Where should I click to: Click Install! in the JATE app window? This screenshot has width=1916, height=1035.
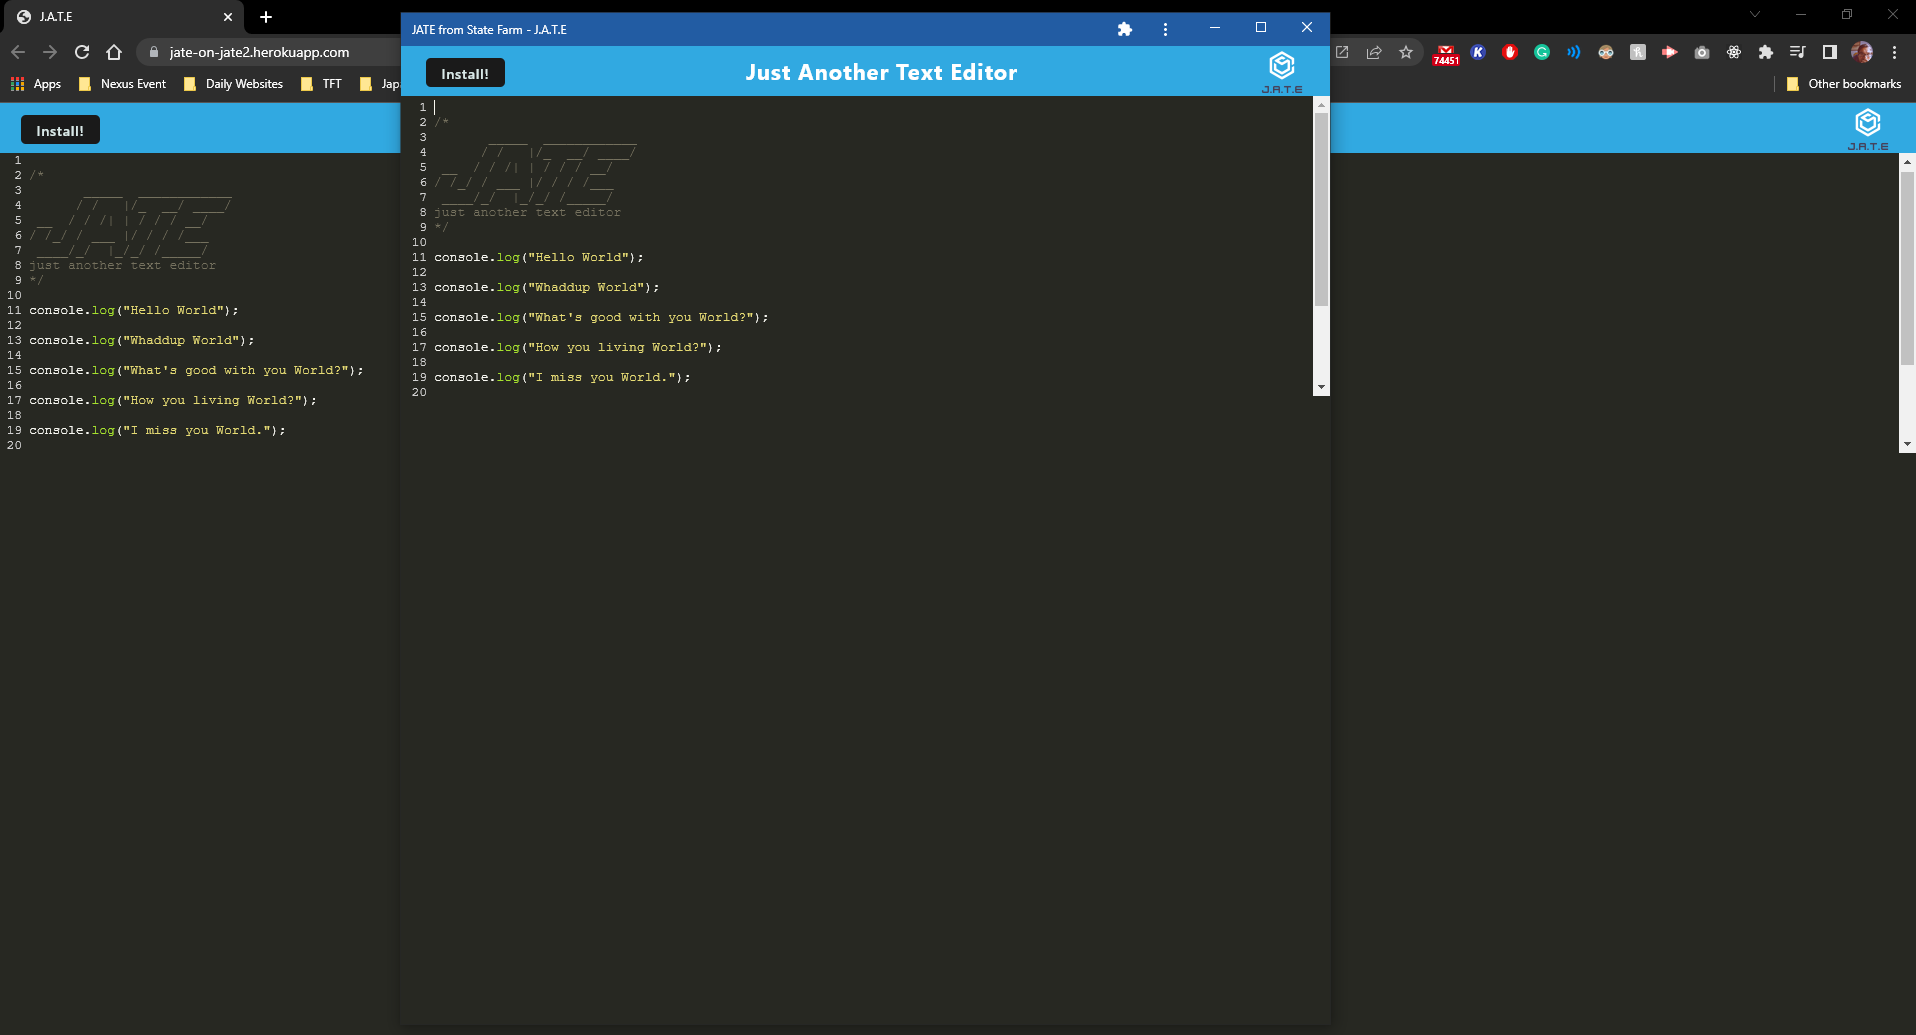click(464, 72)
